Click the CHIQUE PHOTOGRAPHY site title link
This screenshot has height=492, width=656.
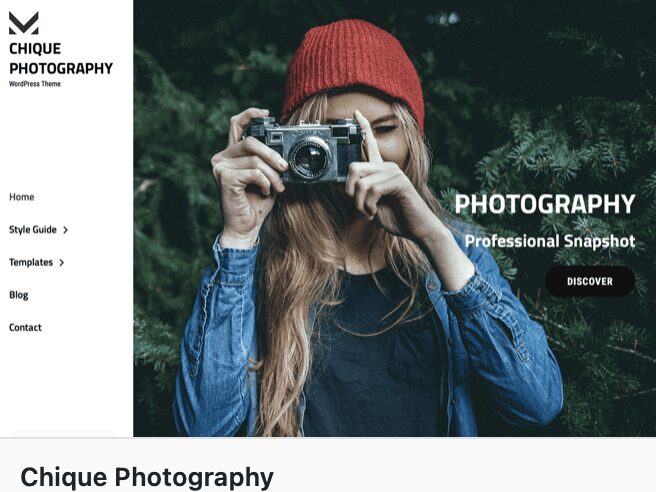[61, 59]
